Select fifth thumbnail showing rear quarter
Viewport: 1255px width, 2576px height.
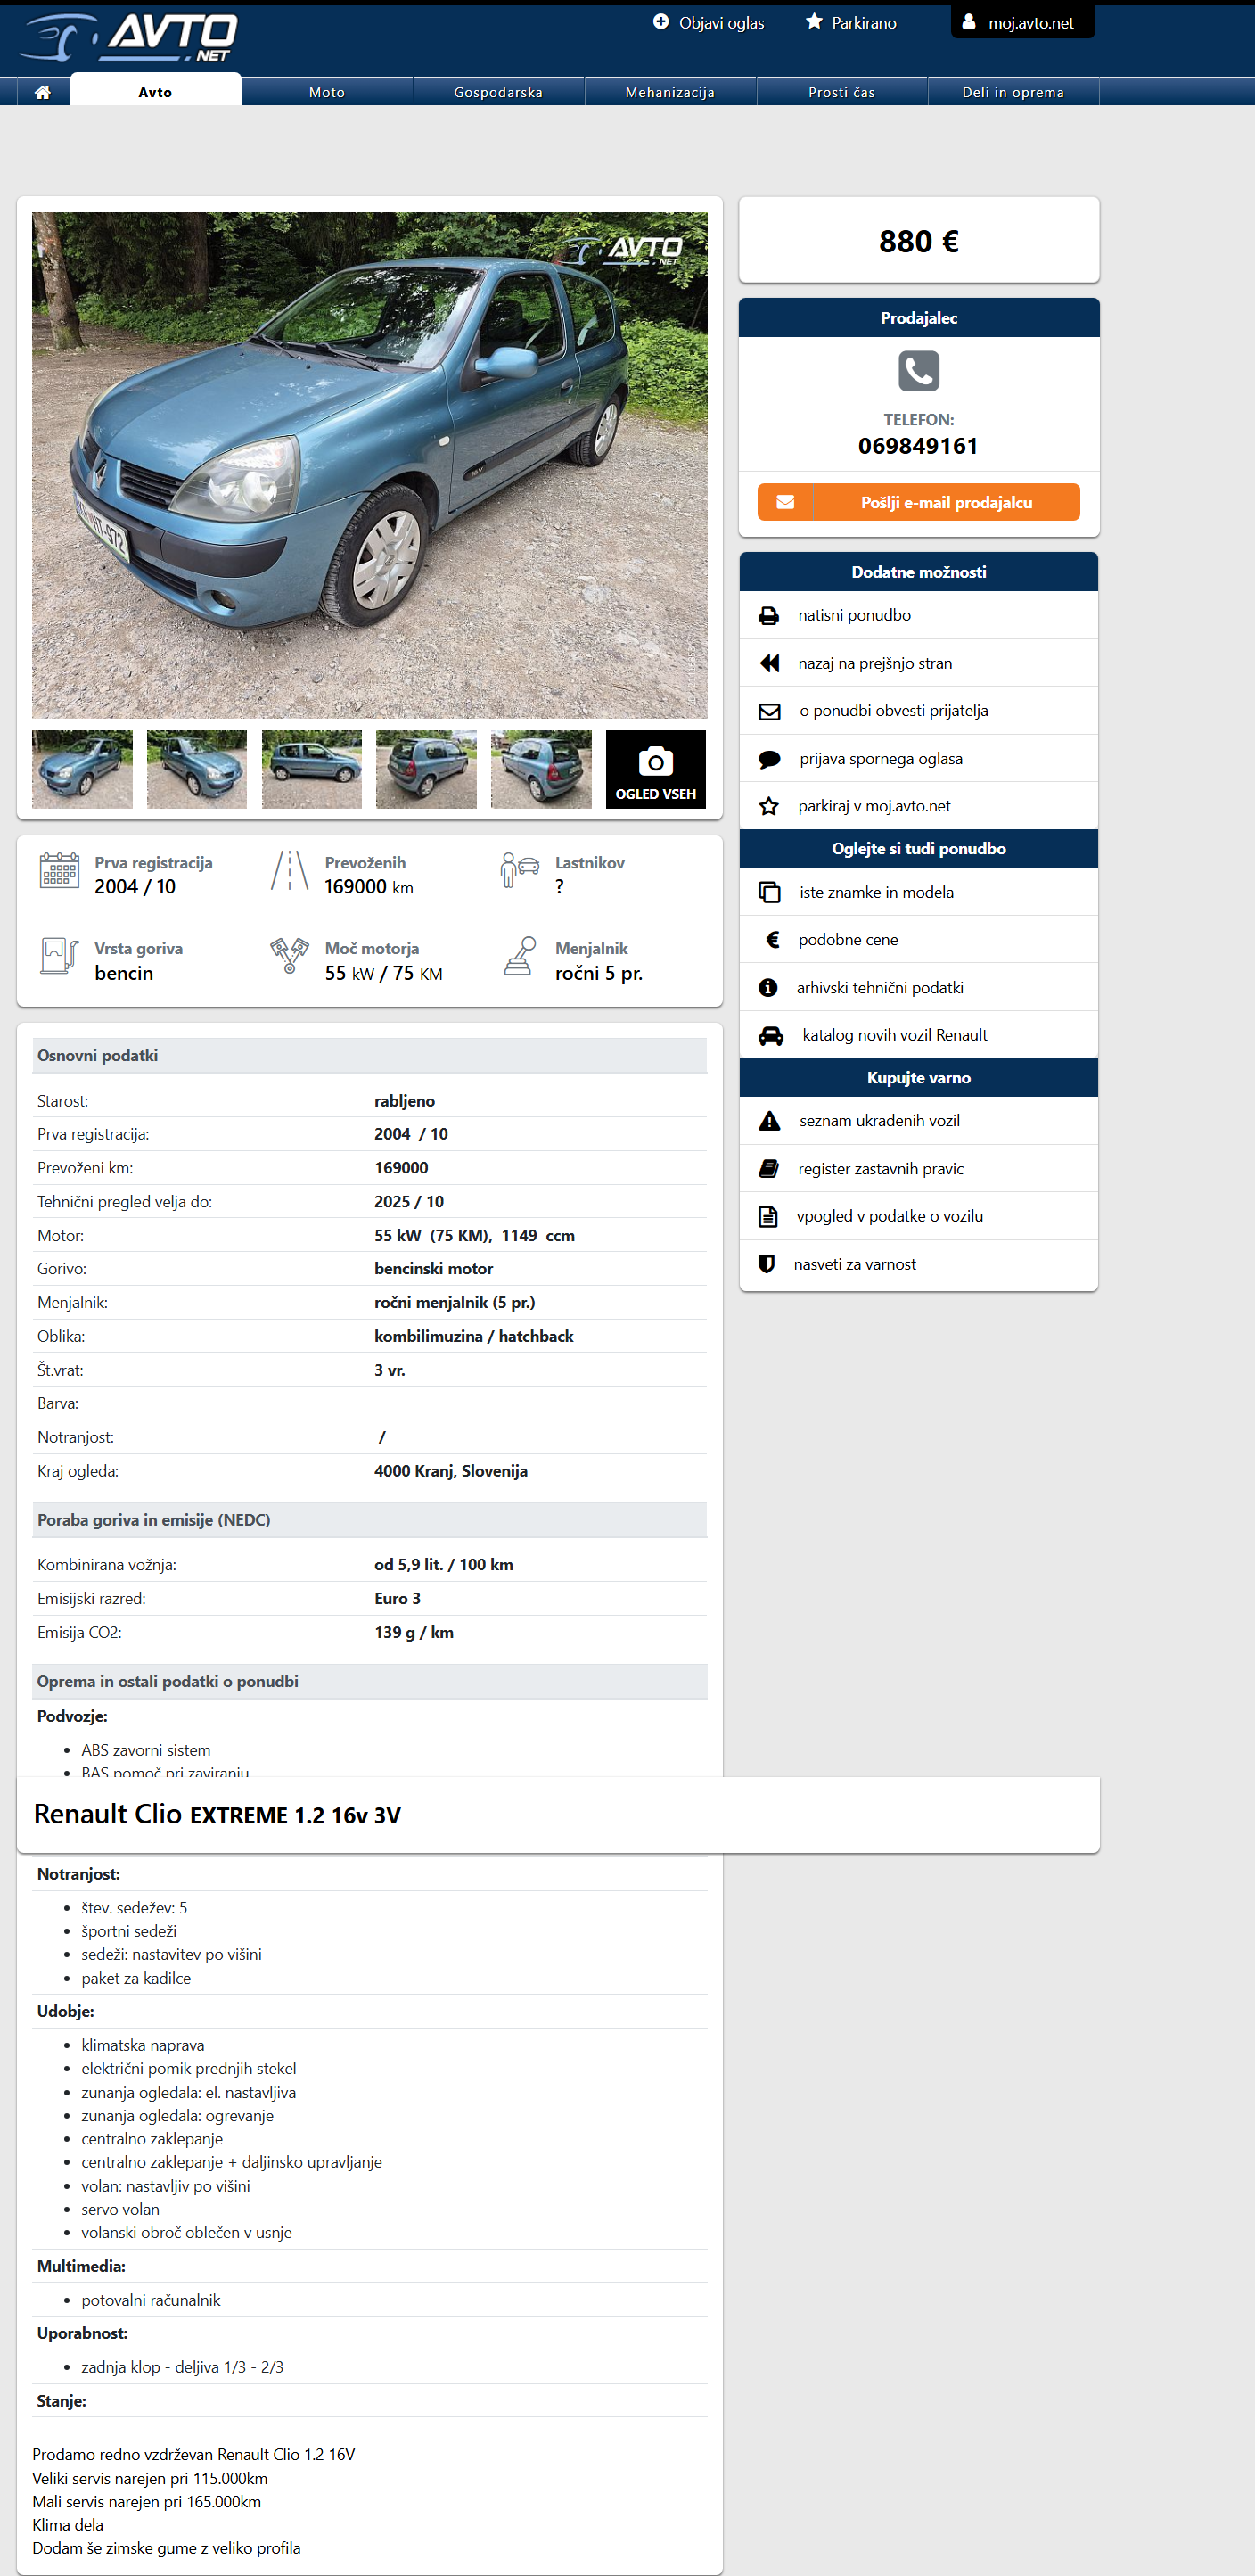(x=541, y=769)
